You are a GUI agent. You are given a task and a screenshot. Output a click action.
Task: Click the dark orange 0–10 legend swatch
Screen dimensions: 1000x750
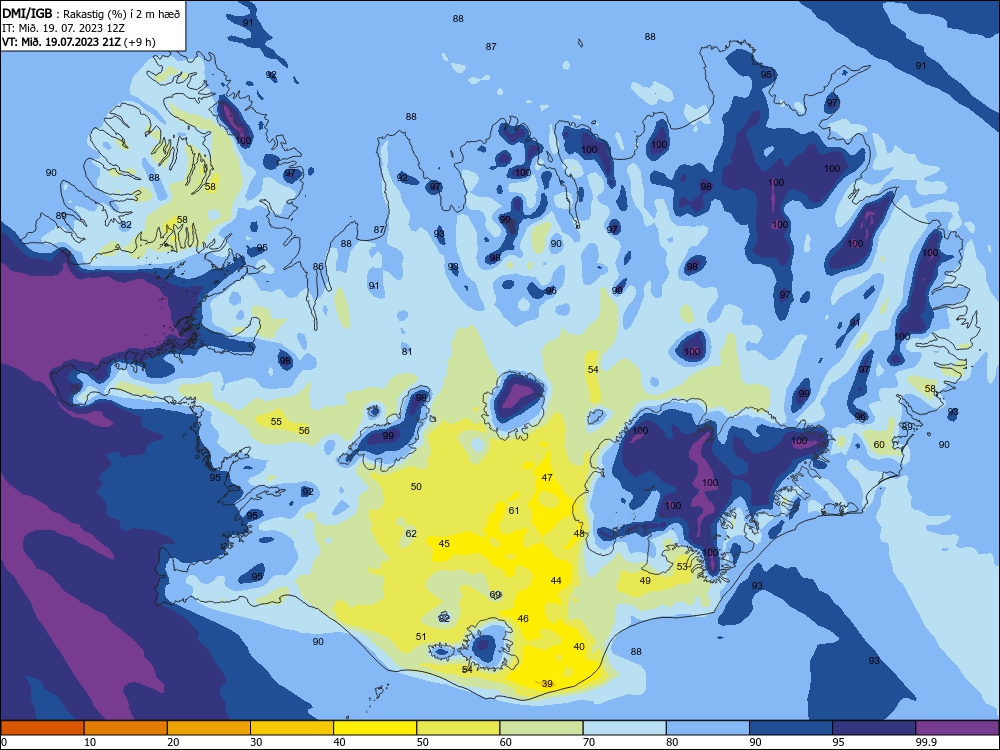pyautogui.click(x=42, y=728)
